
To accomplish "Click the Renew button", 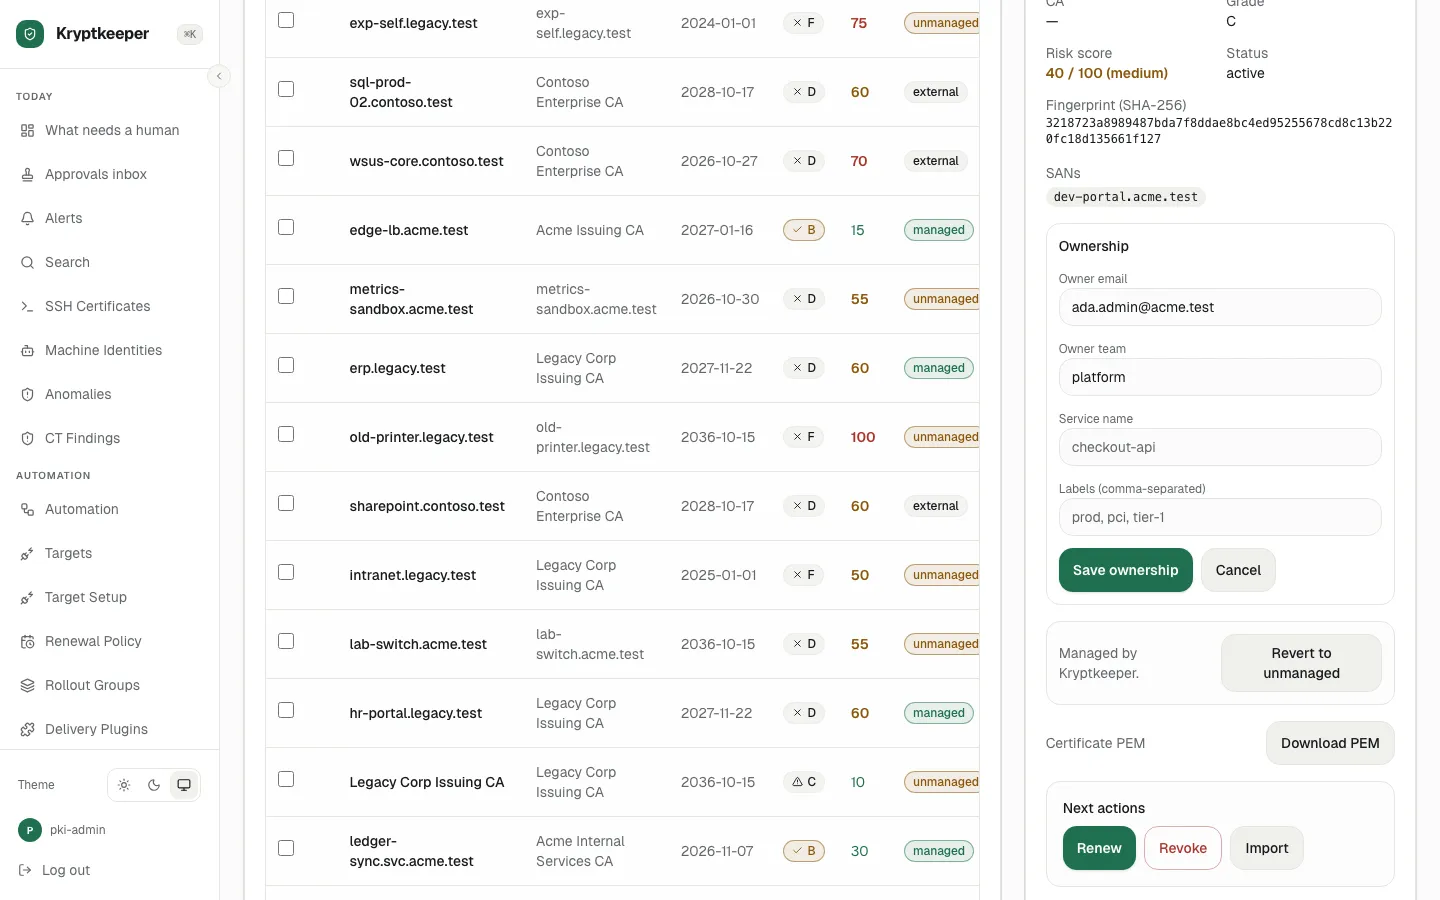I will 1099,848.
